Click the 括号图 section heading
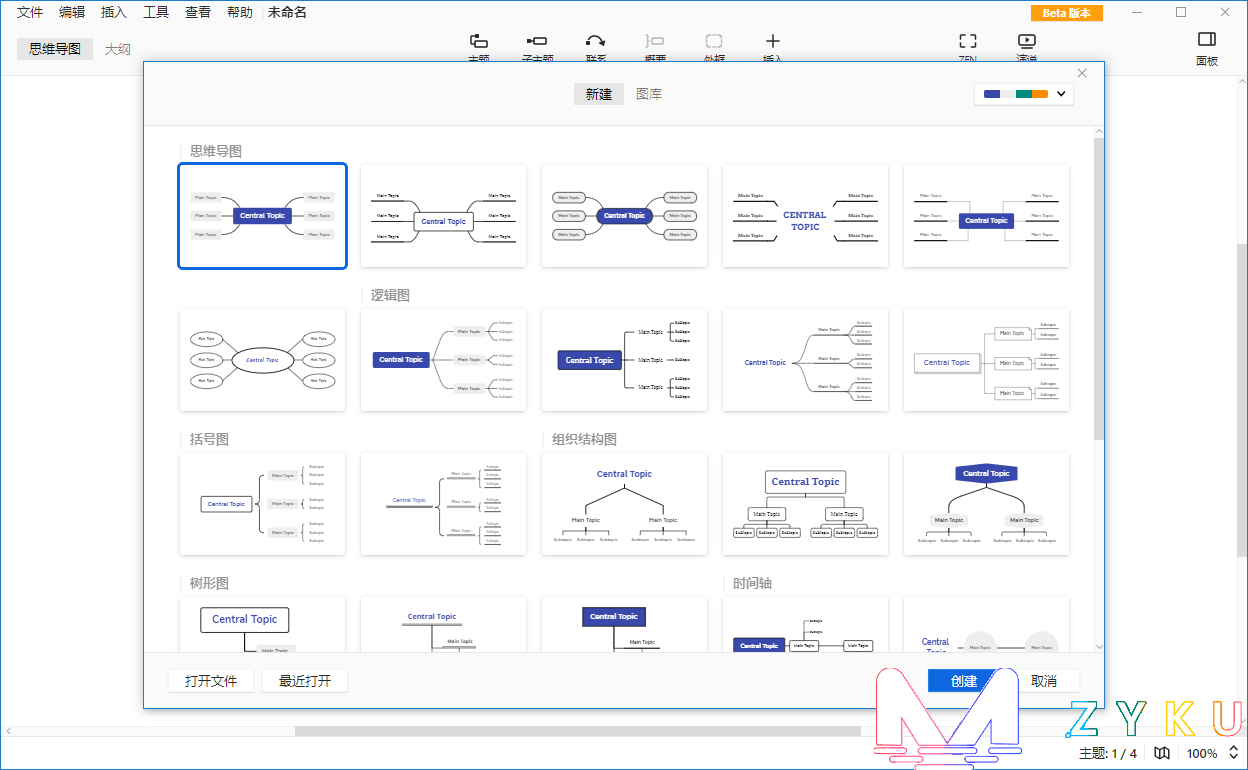This screenshot has height=770, width=1248. tap(209, 439)
